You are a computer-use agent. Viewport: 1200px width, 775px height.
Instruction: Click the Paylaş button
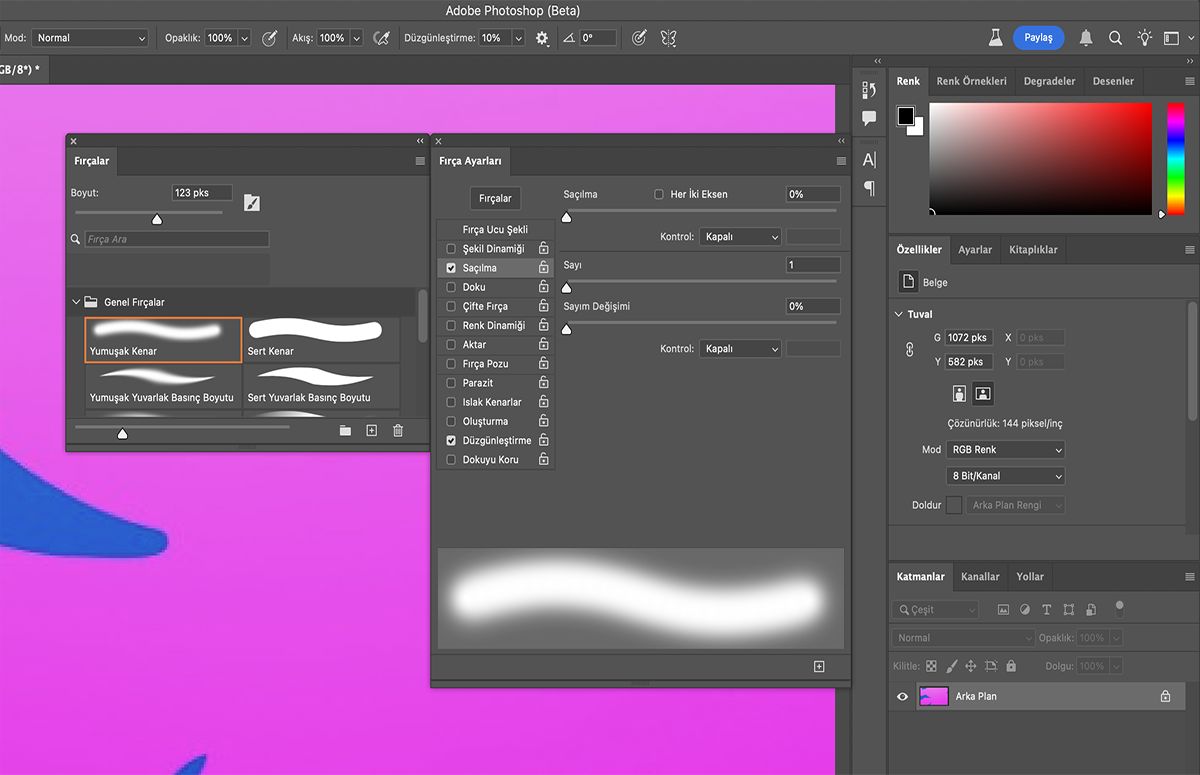point(1038,38)
